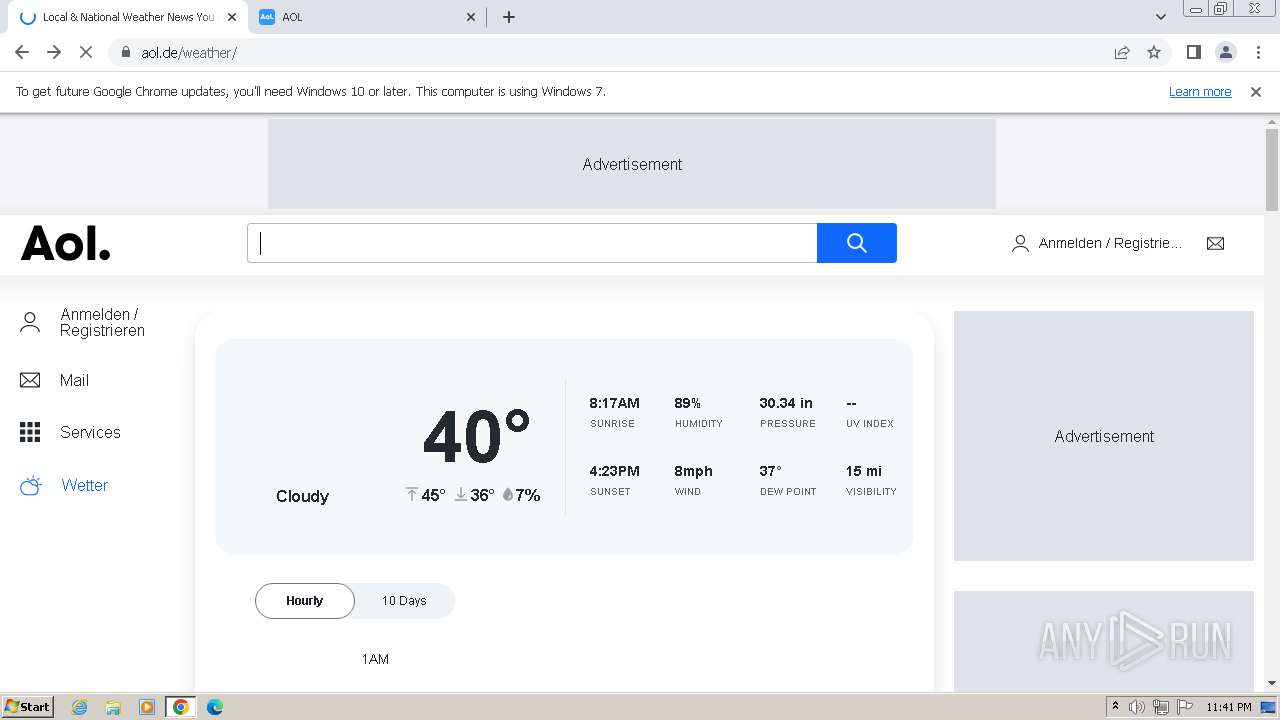This screenshot has height=720, width=1280.
Task: Stop loading the page
Action: [x=86, y=52]
